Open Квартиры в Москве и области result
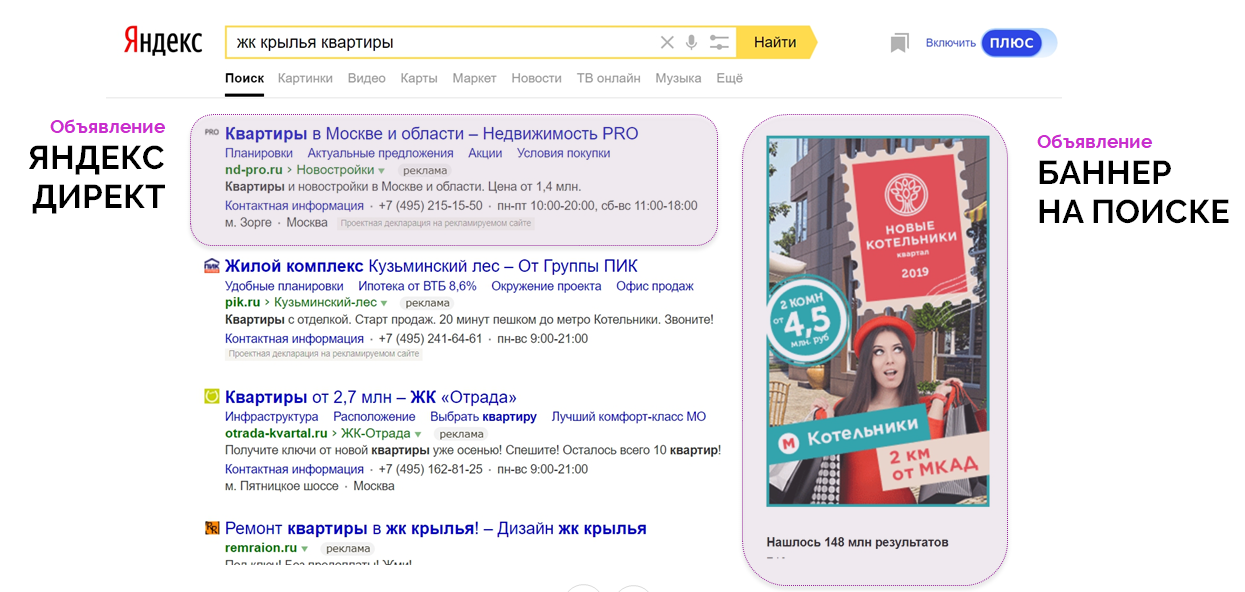 pyautogui.click(x=431, y=134)
